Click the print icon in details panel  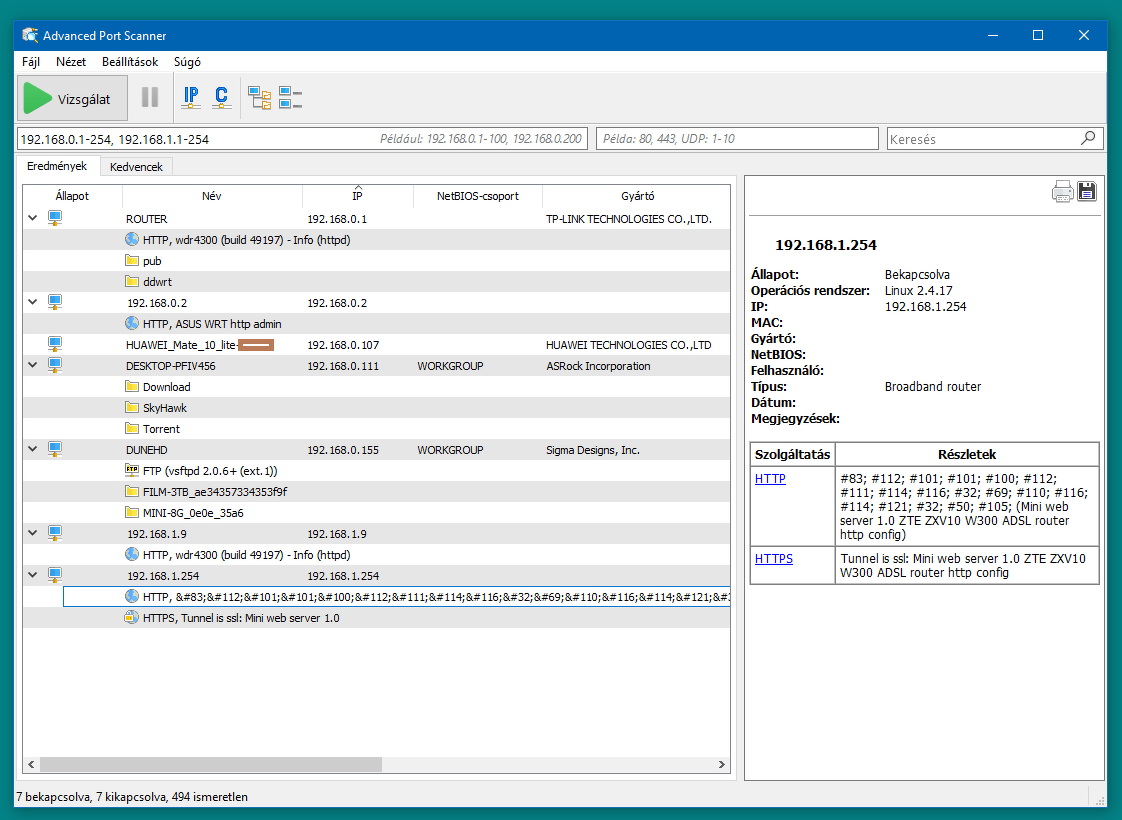(1063, 192)
